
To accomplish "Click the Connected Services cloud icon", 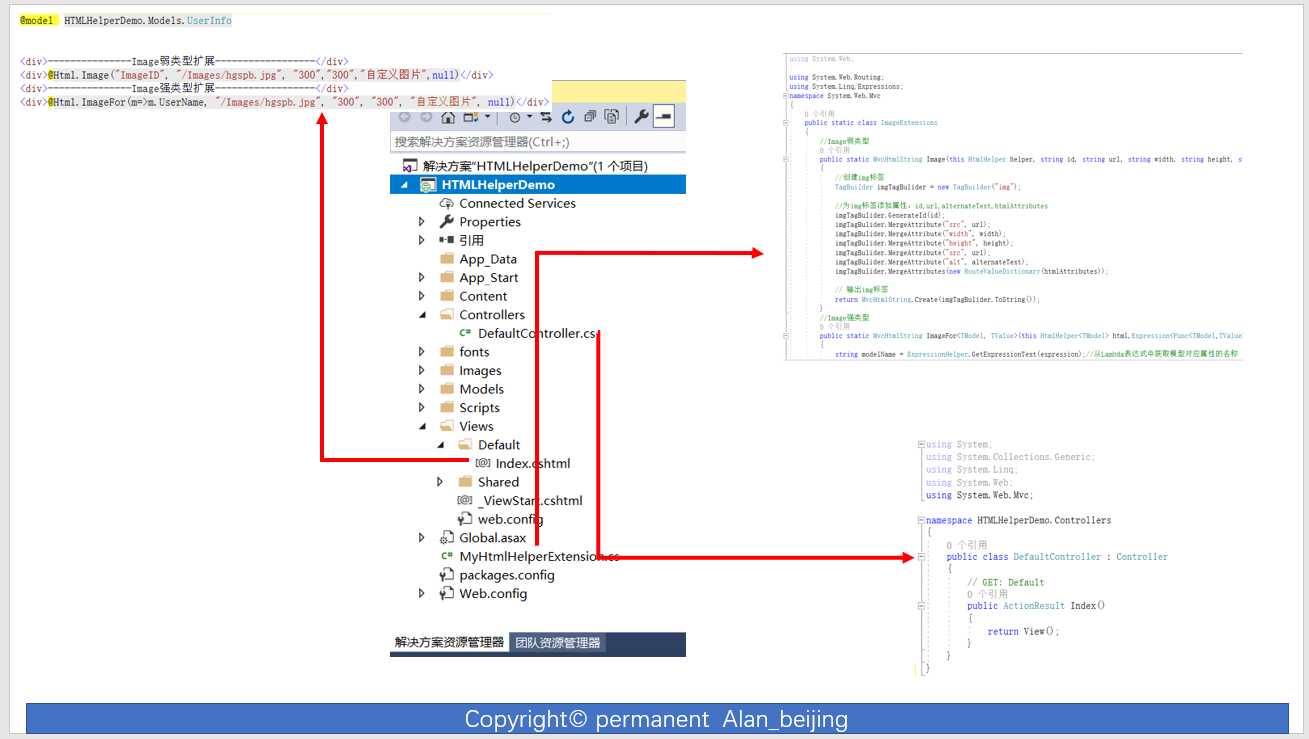I will [446, 203].
